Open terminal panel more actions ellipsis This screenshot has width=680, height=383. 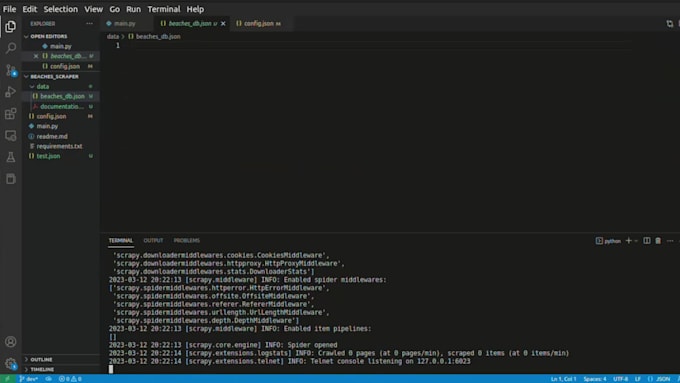(670, 241)
